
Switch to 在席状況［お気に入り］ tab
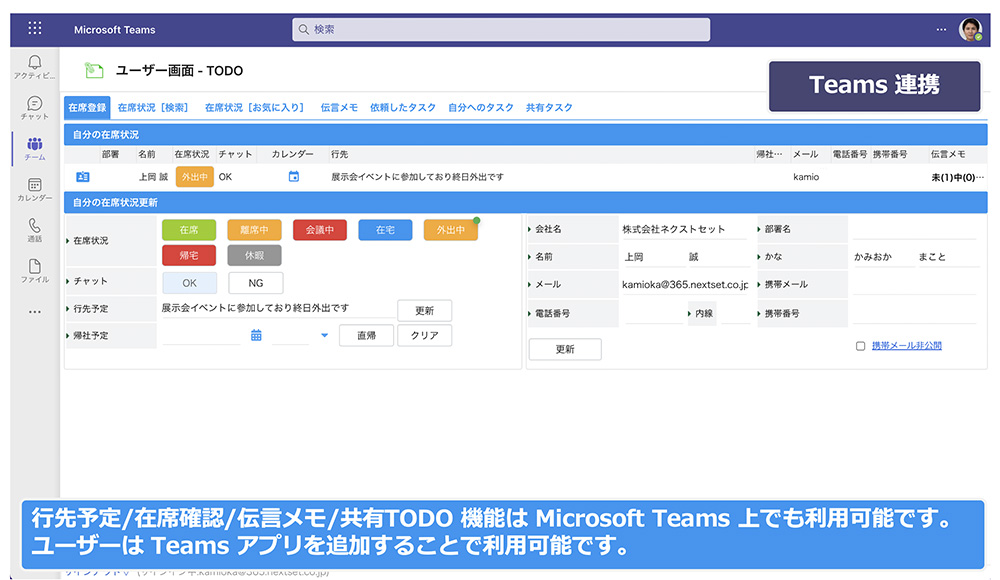254,107
